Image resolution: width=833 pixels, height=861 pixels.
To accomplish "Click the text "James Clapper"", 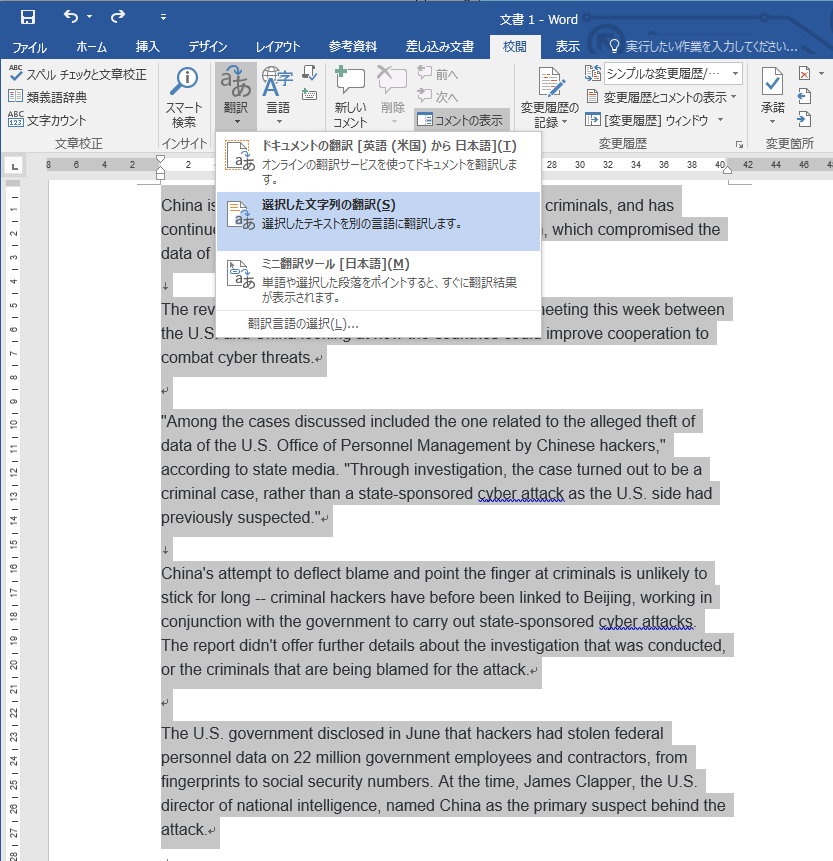I will [579, 781].
